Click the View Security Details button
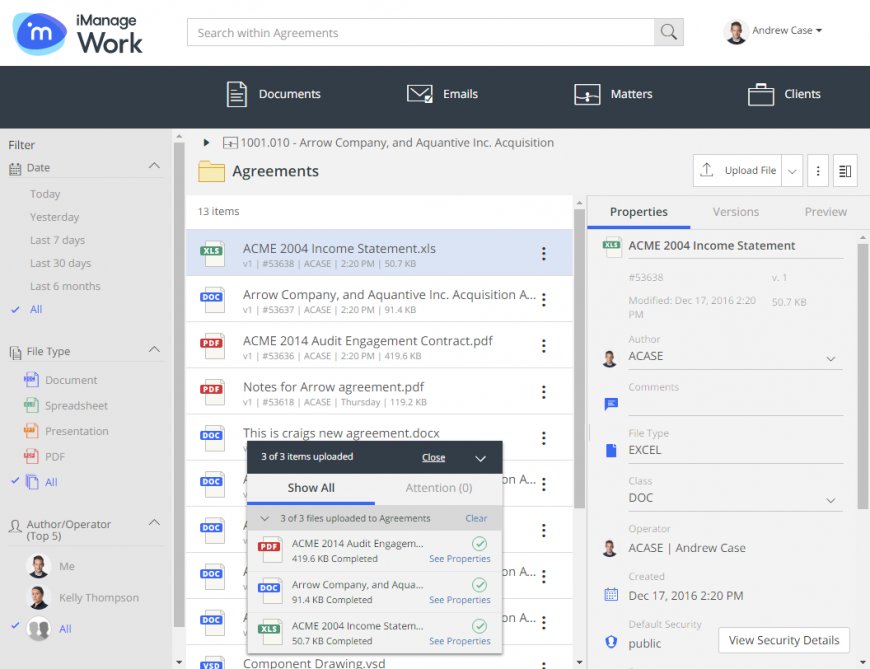 coord(783,640)
